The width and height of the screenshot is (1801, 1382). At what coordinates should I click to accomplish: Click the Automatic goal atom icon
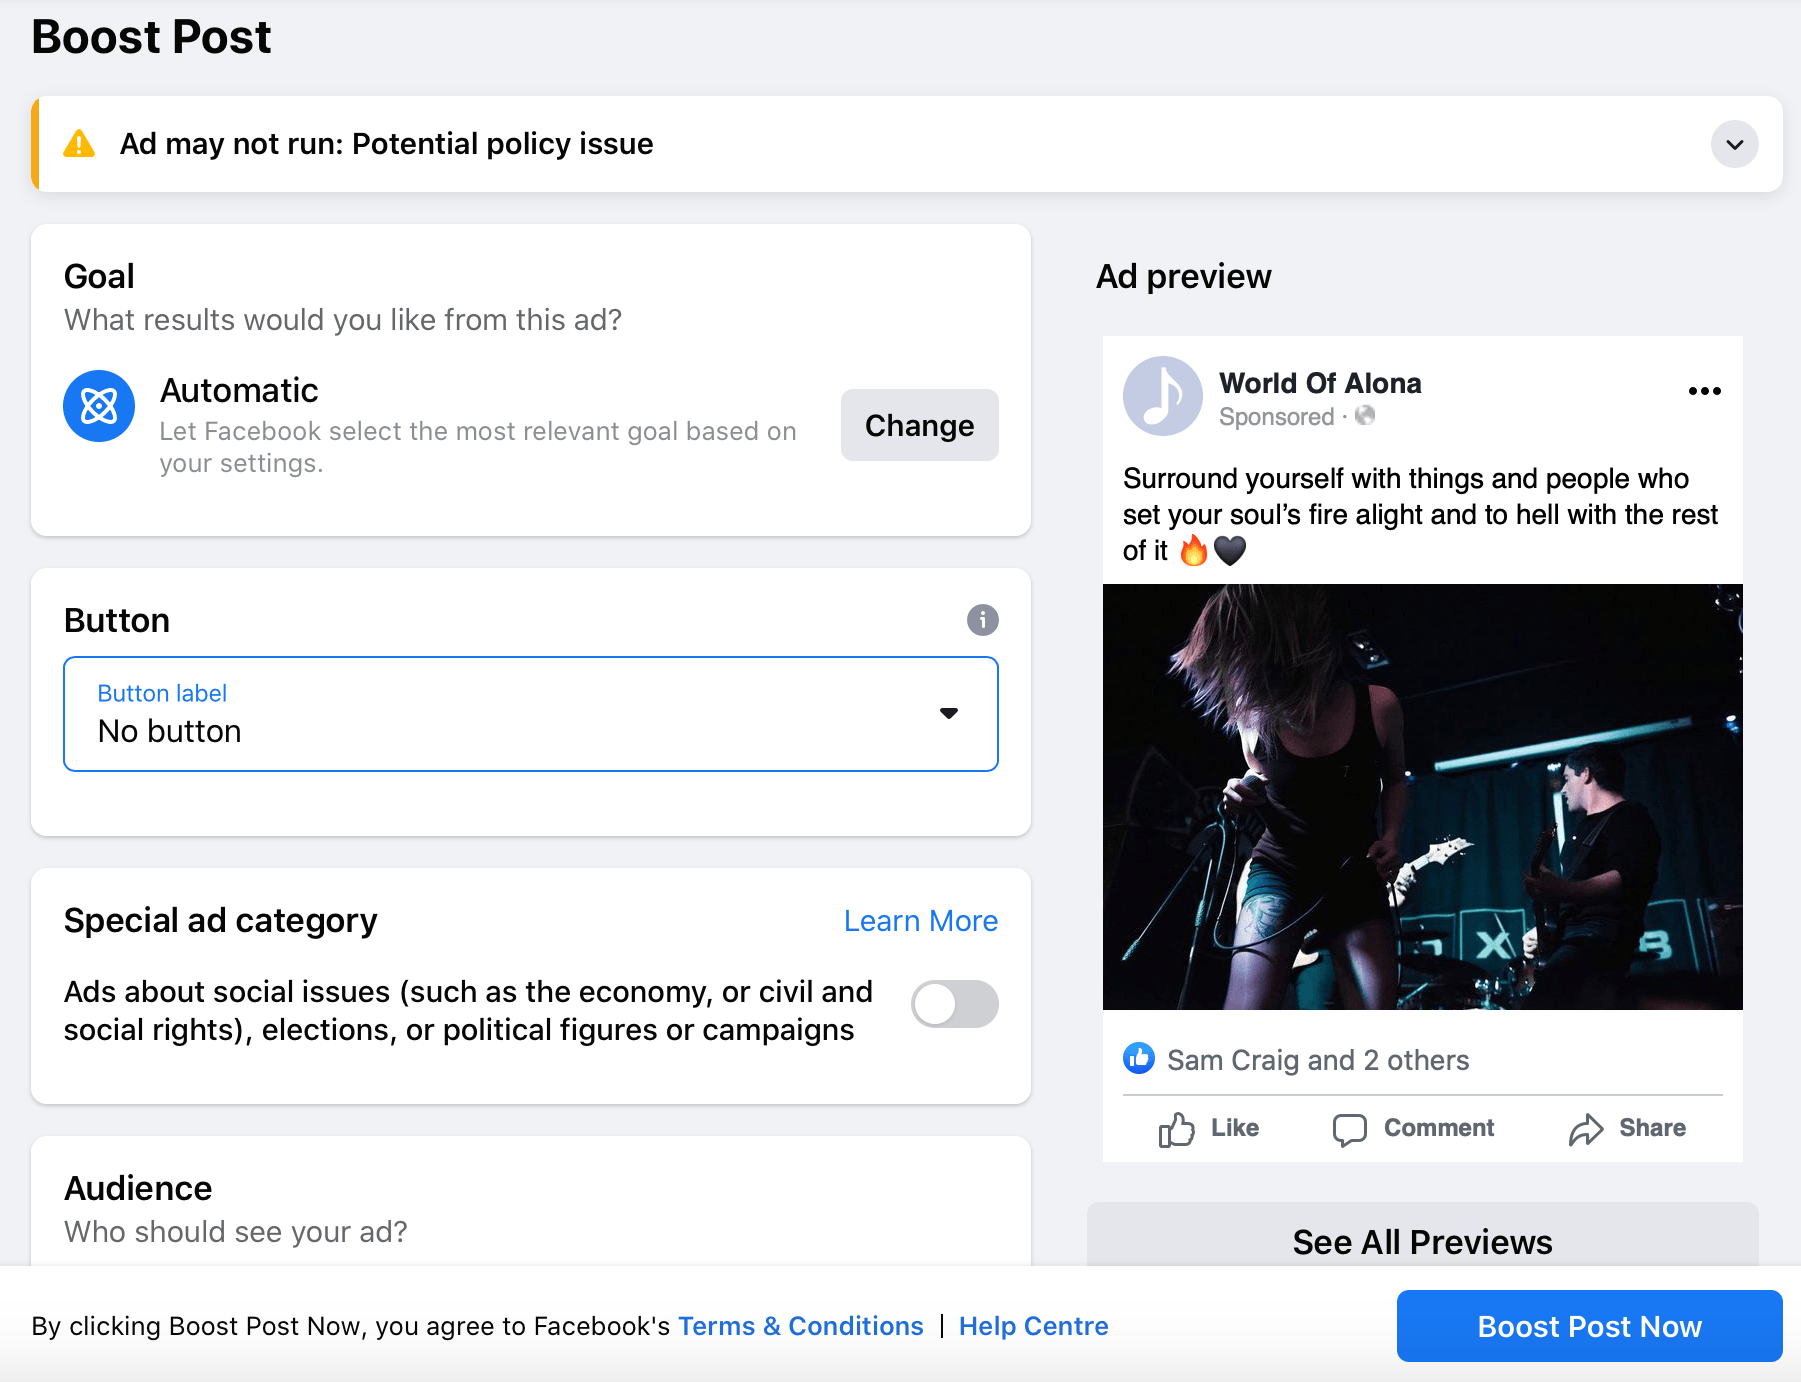pos(99,406)
